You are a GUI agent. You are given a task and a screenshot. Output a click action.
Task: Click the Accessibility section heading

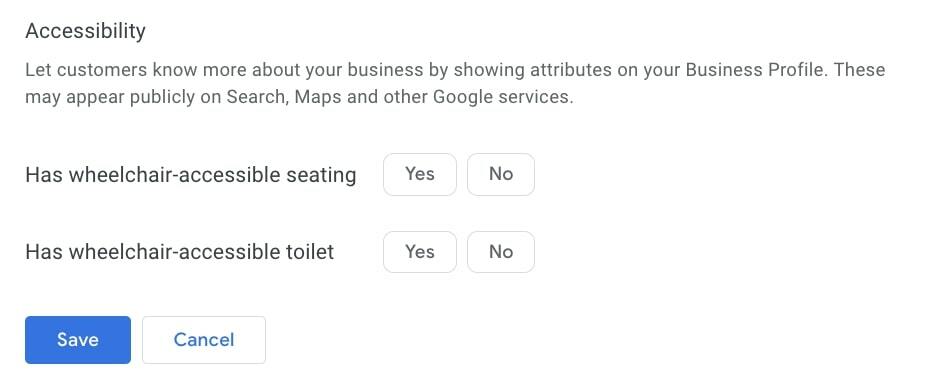click(x=86, y=31)
